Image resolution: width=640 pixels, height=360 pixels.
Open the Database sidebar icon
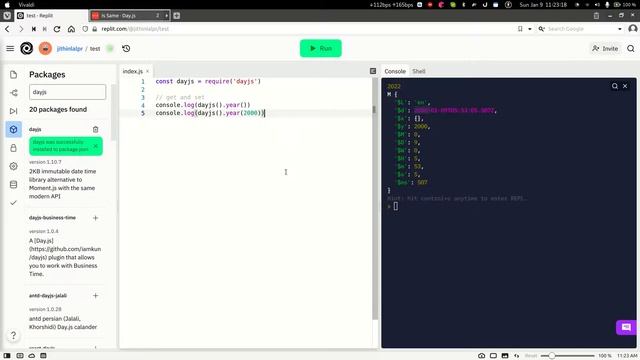coord(13,184)
